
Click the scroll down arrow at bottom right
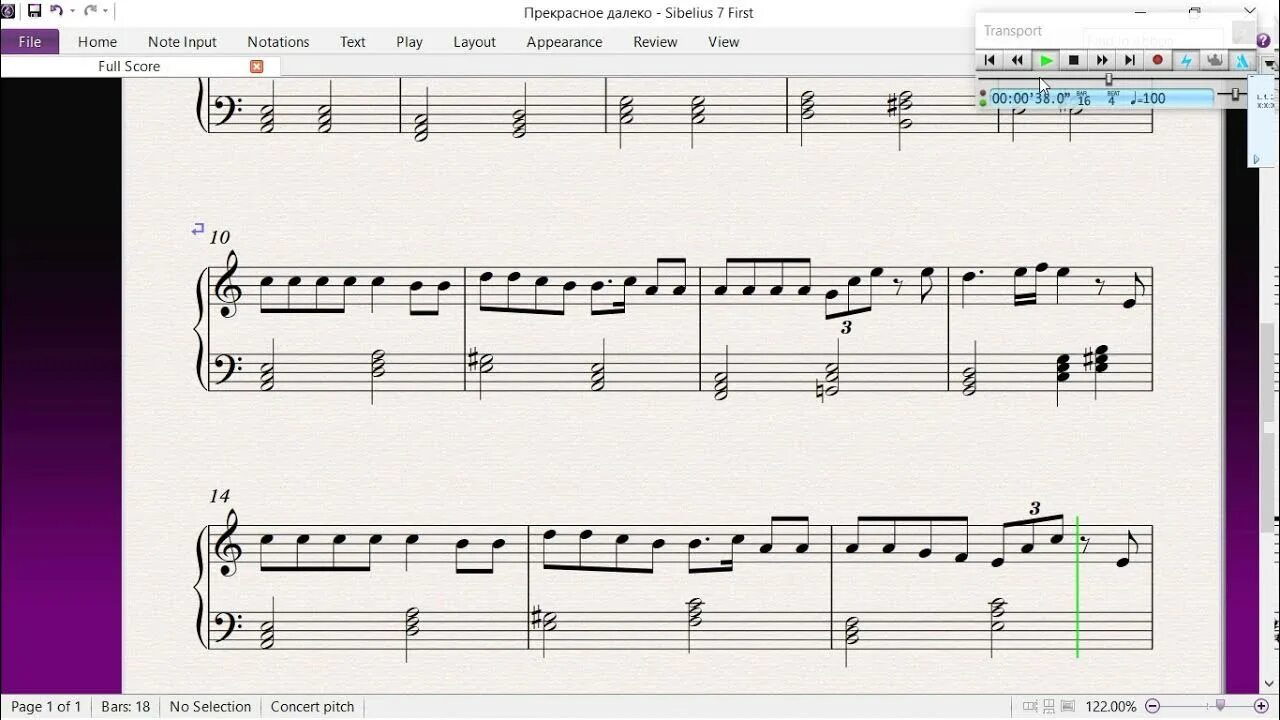coord(1271,684)
